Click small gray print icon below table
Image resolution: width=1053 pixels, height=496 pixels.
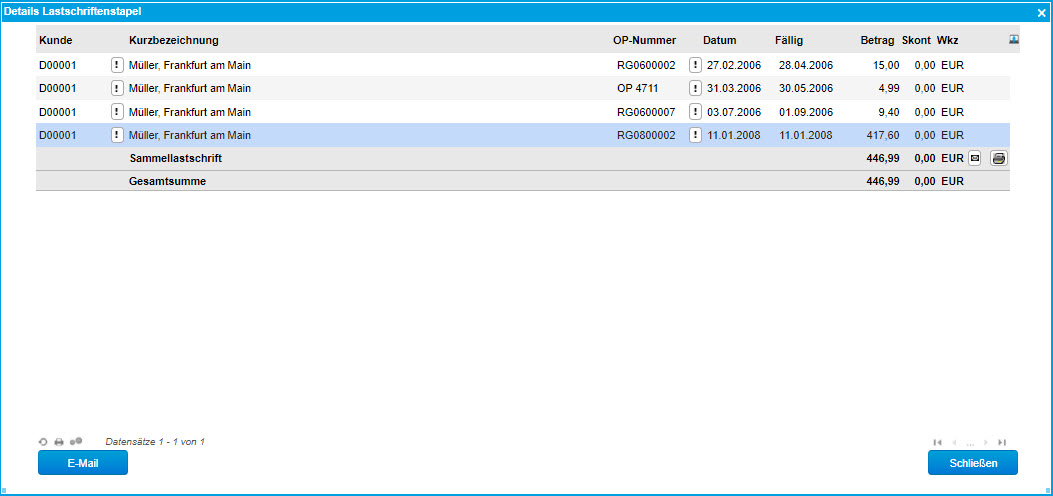(59, 442)
